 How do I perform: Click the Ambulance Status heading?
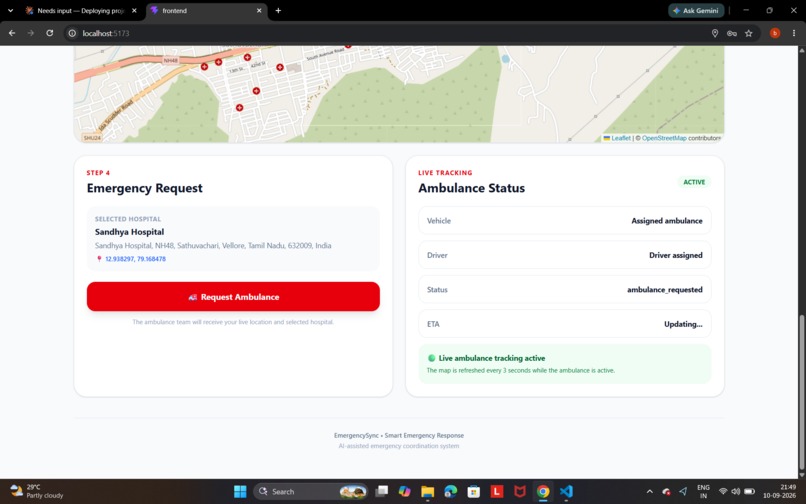[471, 188]
